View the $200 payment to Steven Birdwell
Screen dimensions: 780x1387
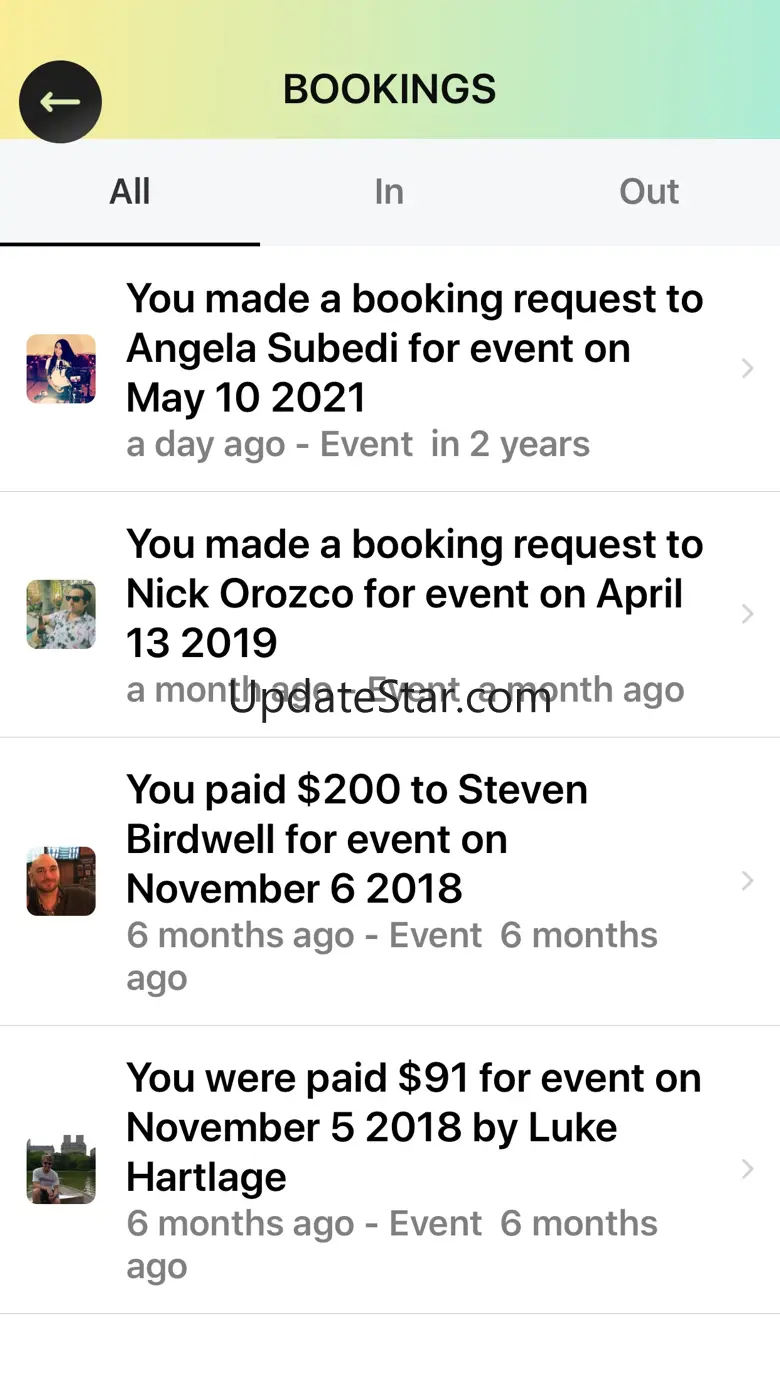click(x=390, y=882)
